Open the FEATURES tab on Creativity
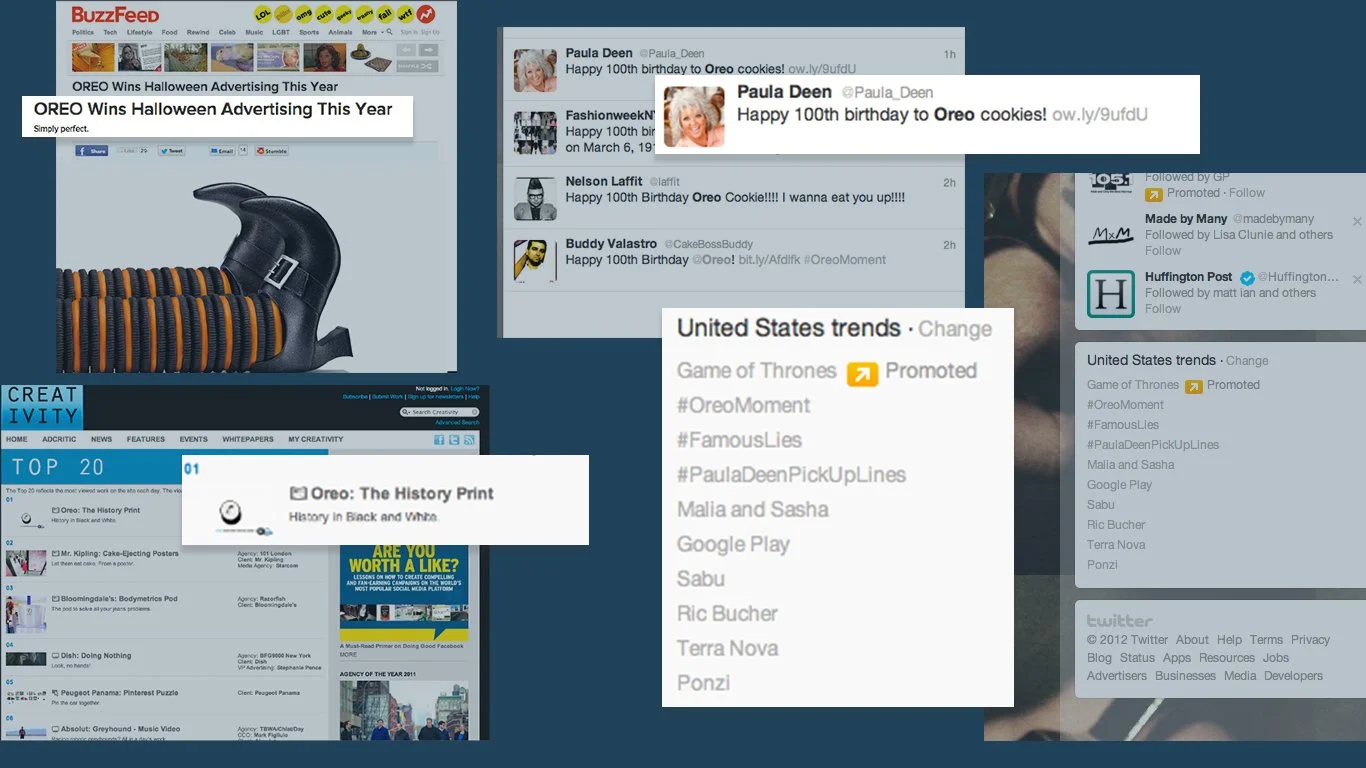 coord(146,439)
